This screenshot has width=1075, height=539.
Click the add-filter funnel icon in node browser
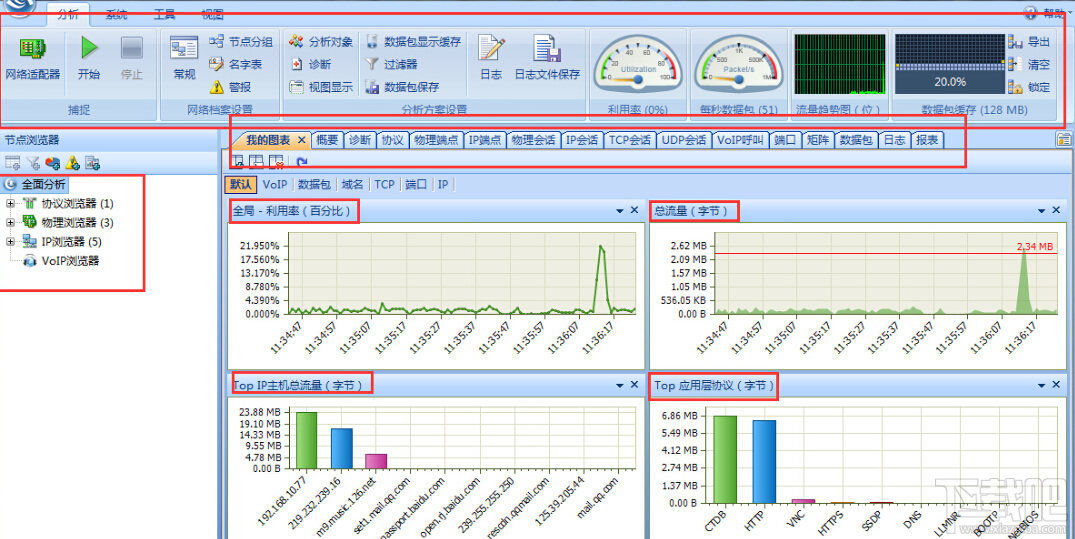[33, 163]
